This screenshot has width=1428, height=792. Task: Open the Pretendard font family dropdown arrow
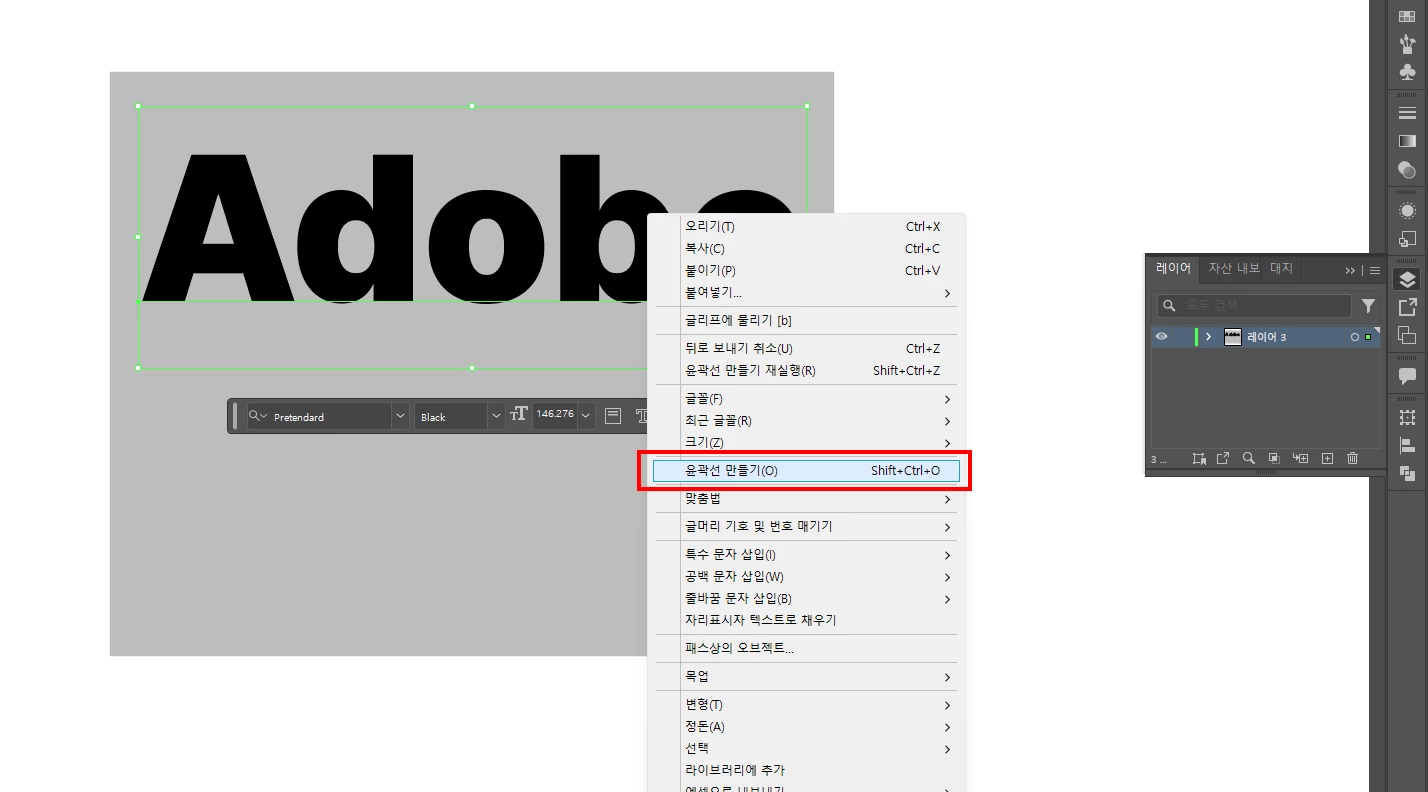coord(400,416)
